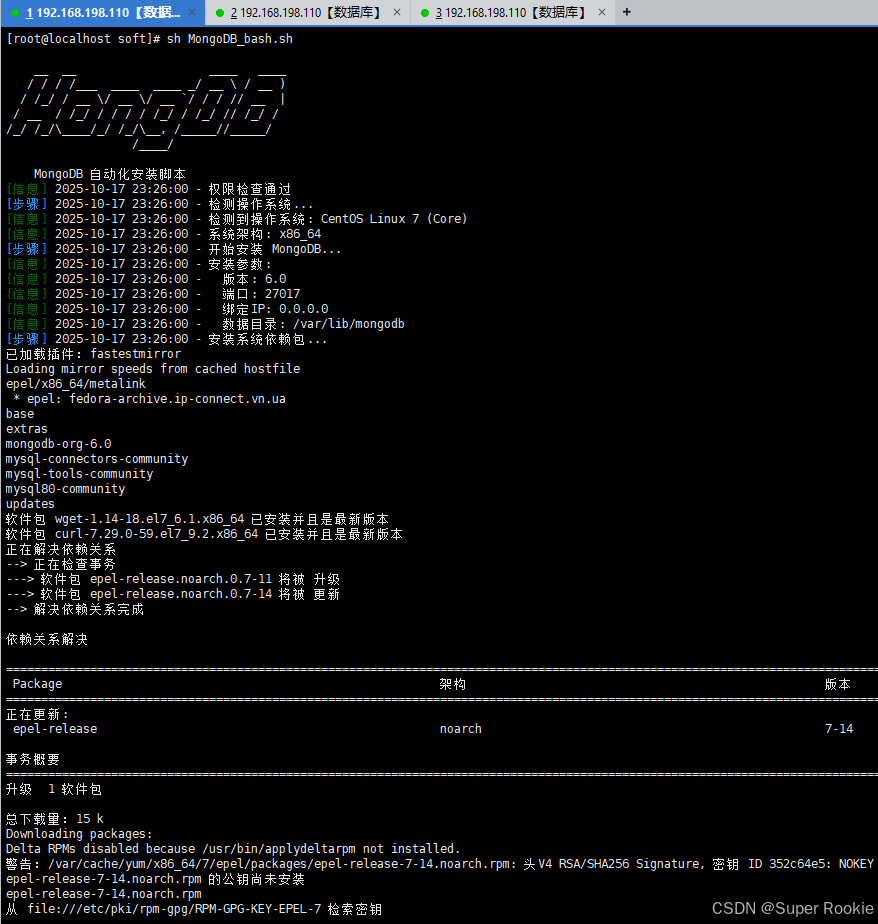The height and width of the screenshot is (924, 878).
Task: Click '升级 1 软件包' summary line
Action: [54, 790]
